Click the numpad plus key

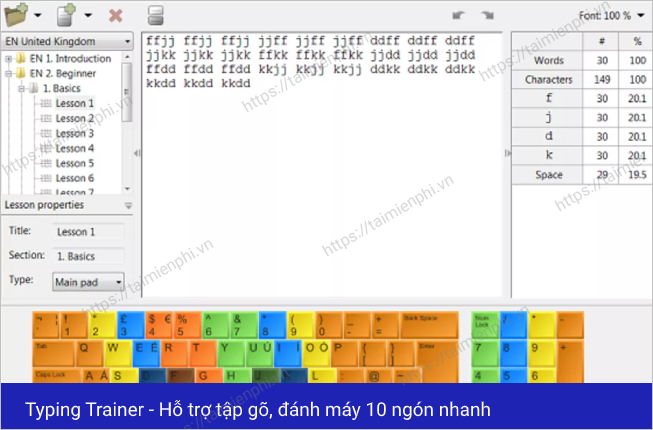click(x=570, y=360)
